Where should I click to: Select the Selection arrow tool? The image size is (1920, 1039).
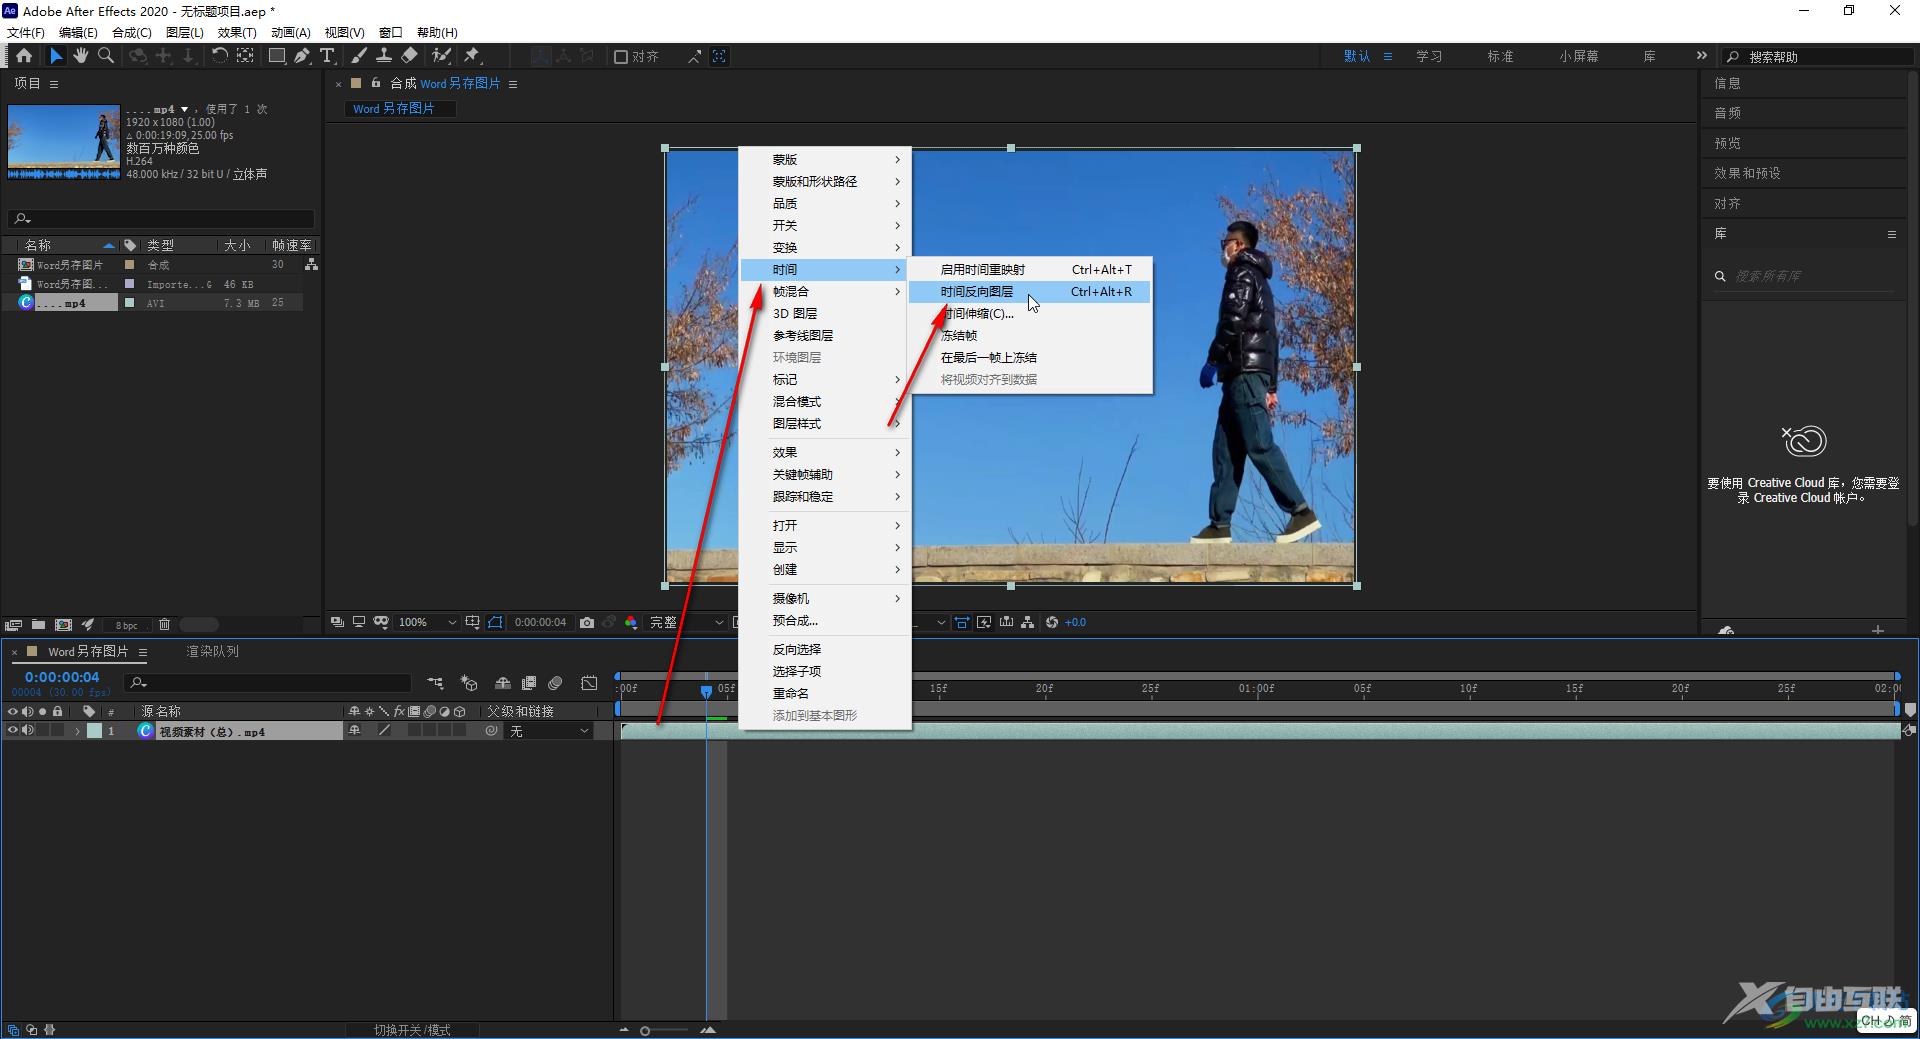(56, 56)
